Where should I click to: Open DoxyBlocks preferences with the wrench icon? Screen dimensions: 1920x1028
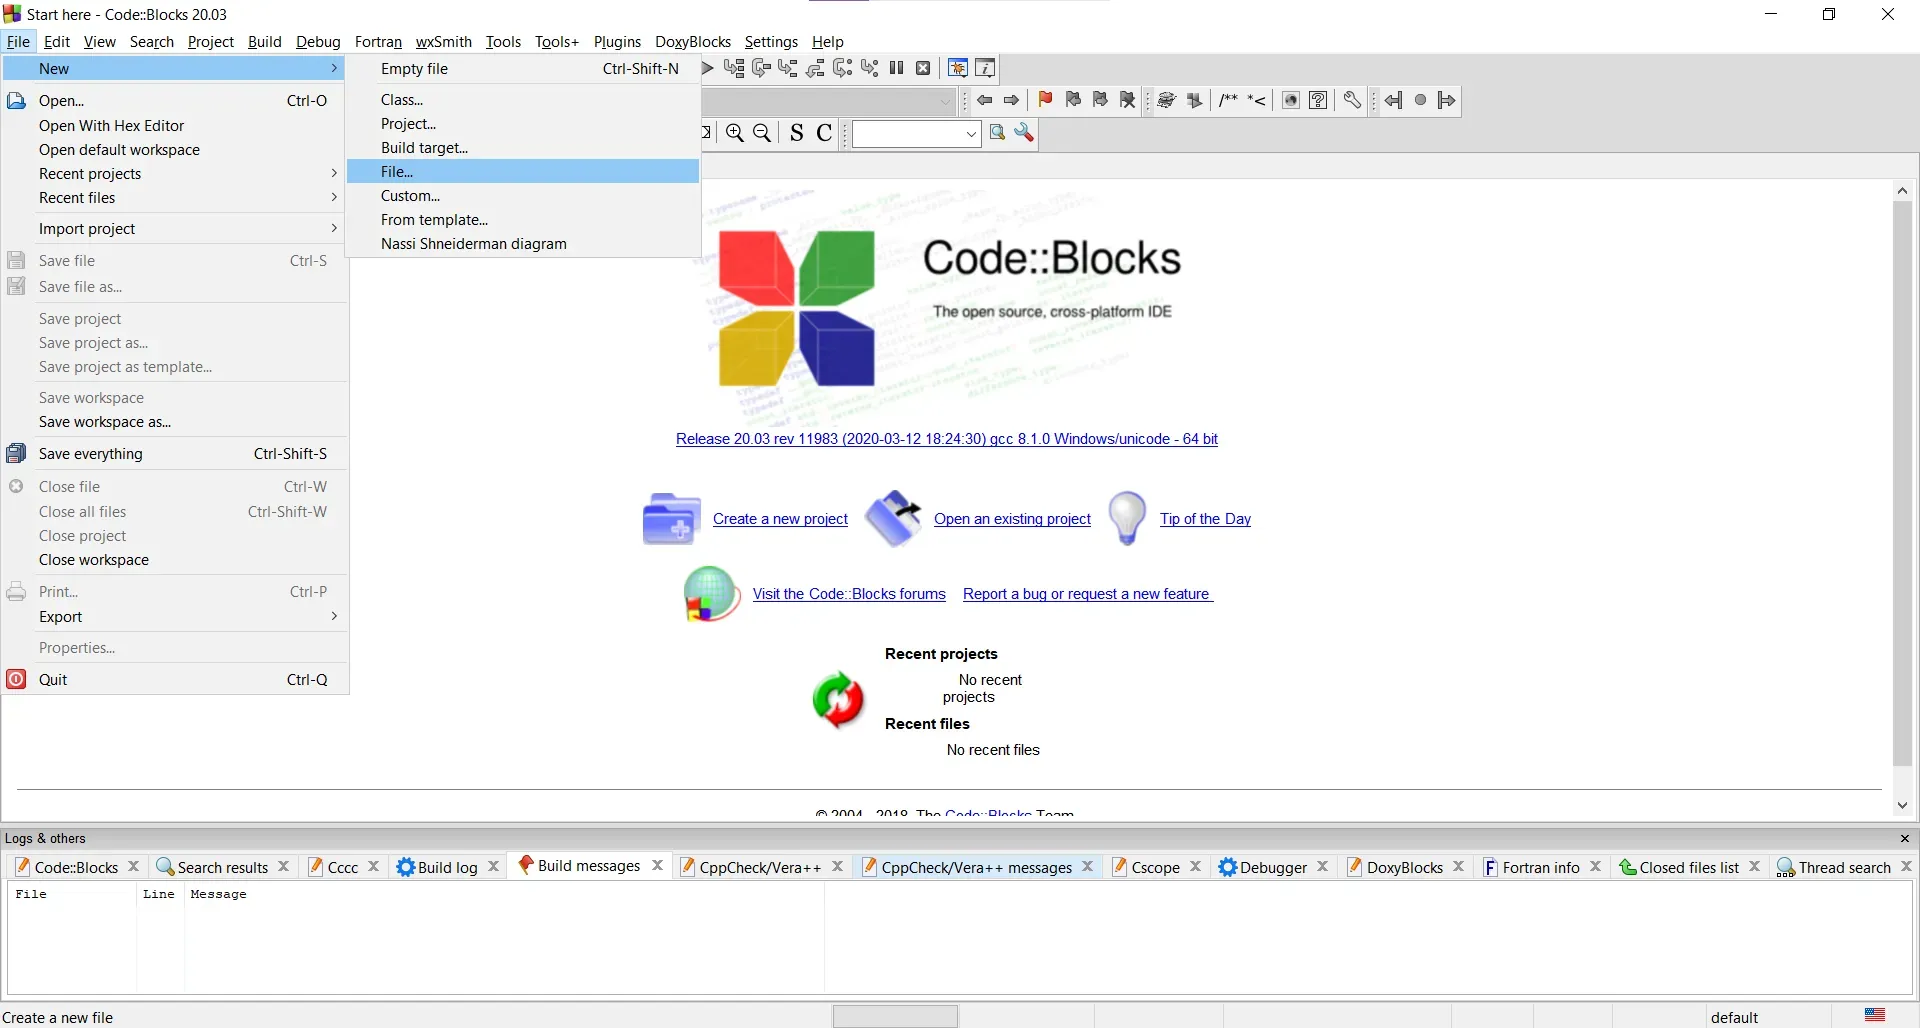(1352, 100)
